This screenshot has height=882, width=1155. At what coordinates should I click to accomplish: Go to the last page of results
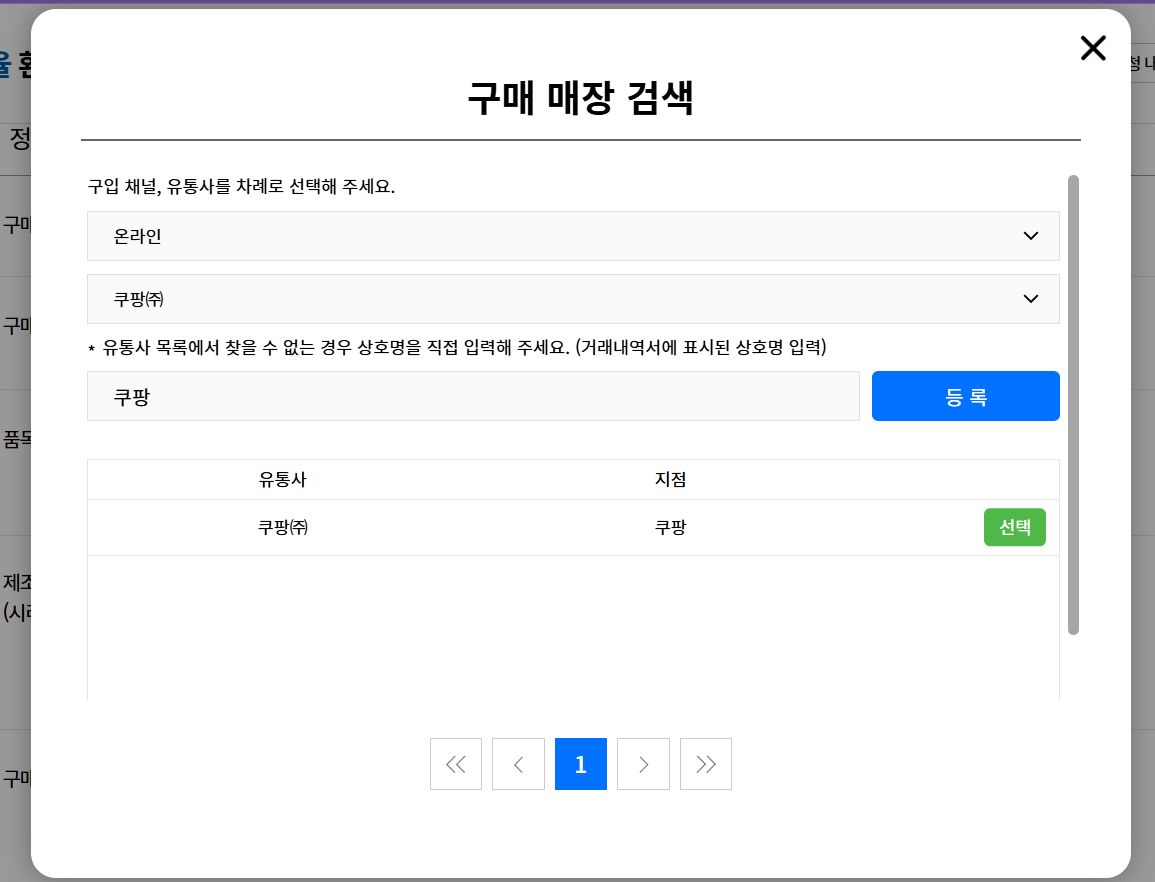(x=706, y=764)
